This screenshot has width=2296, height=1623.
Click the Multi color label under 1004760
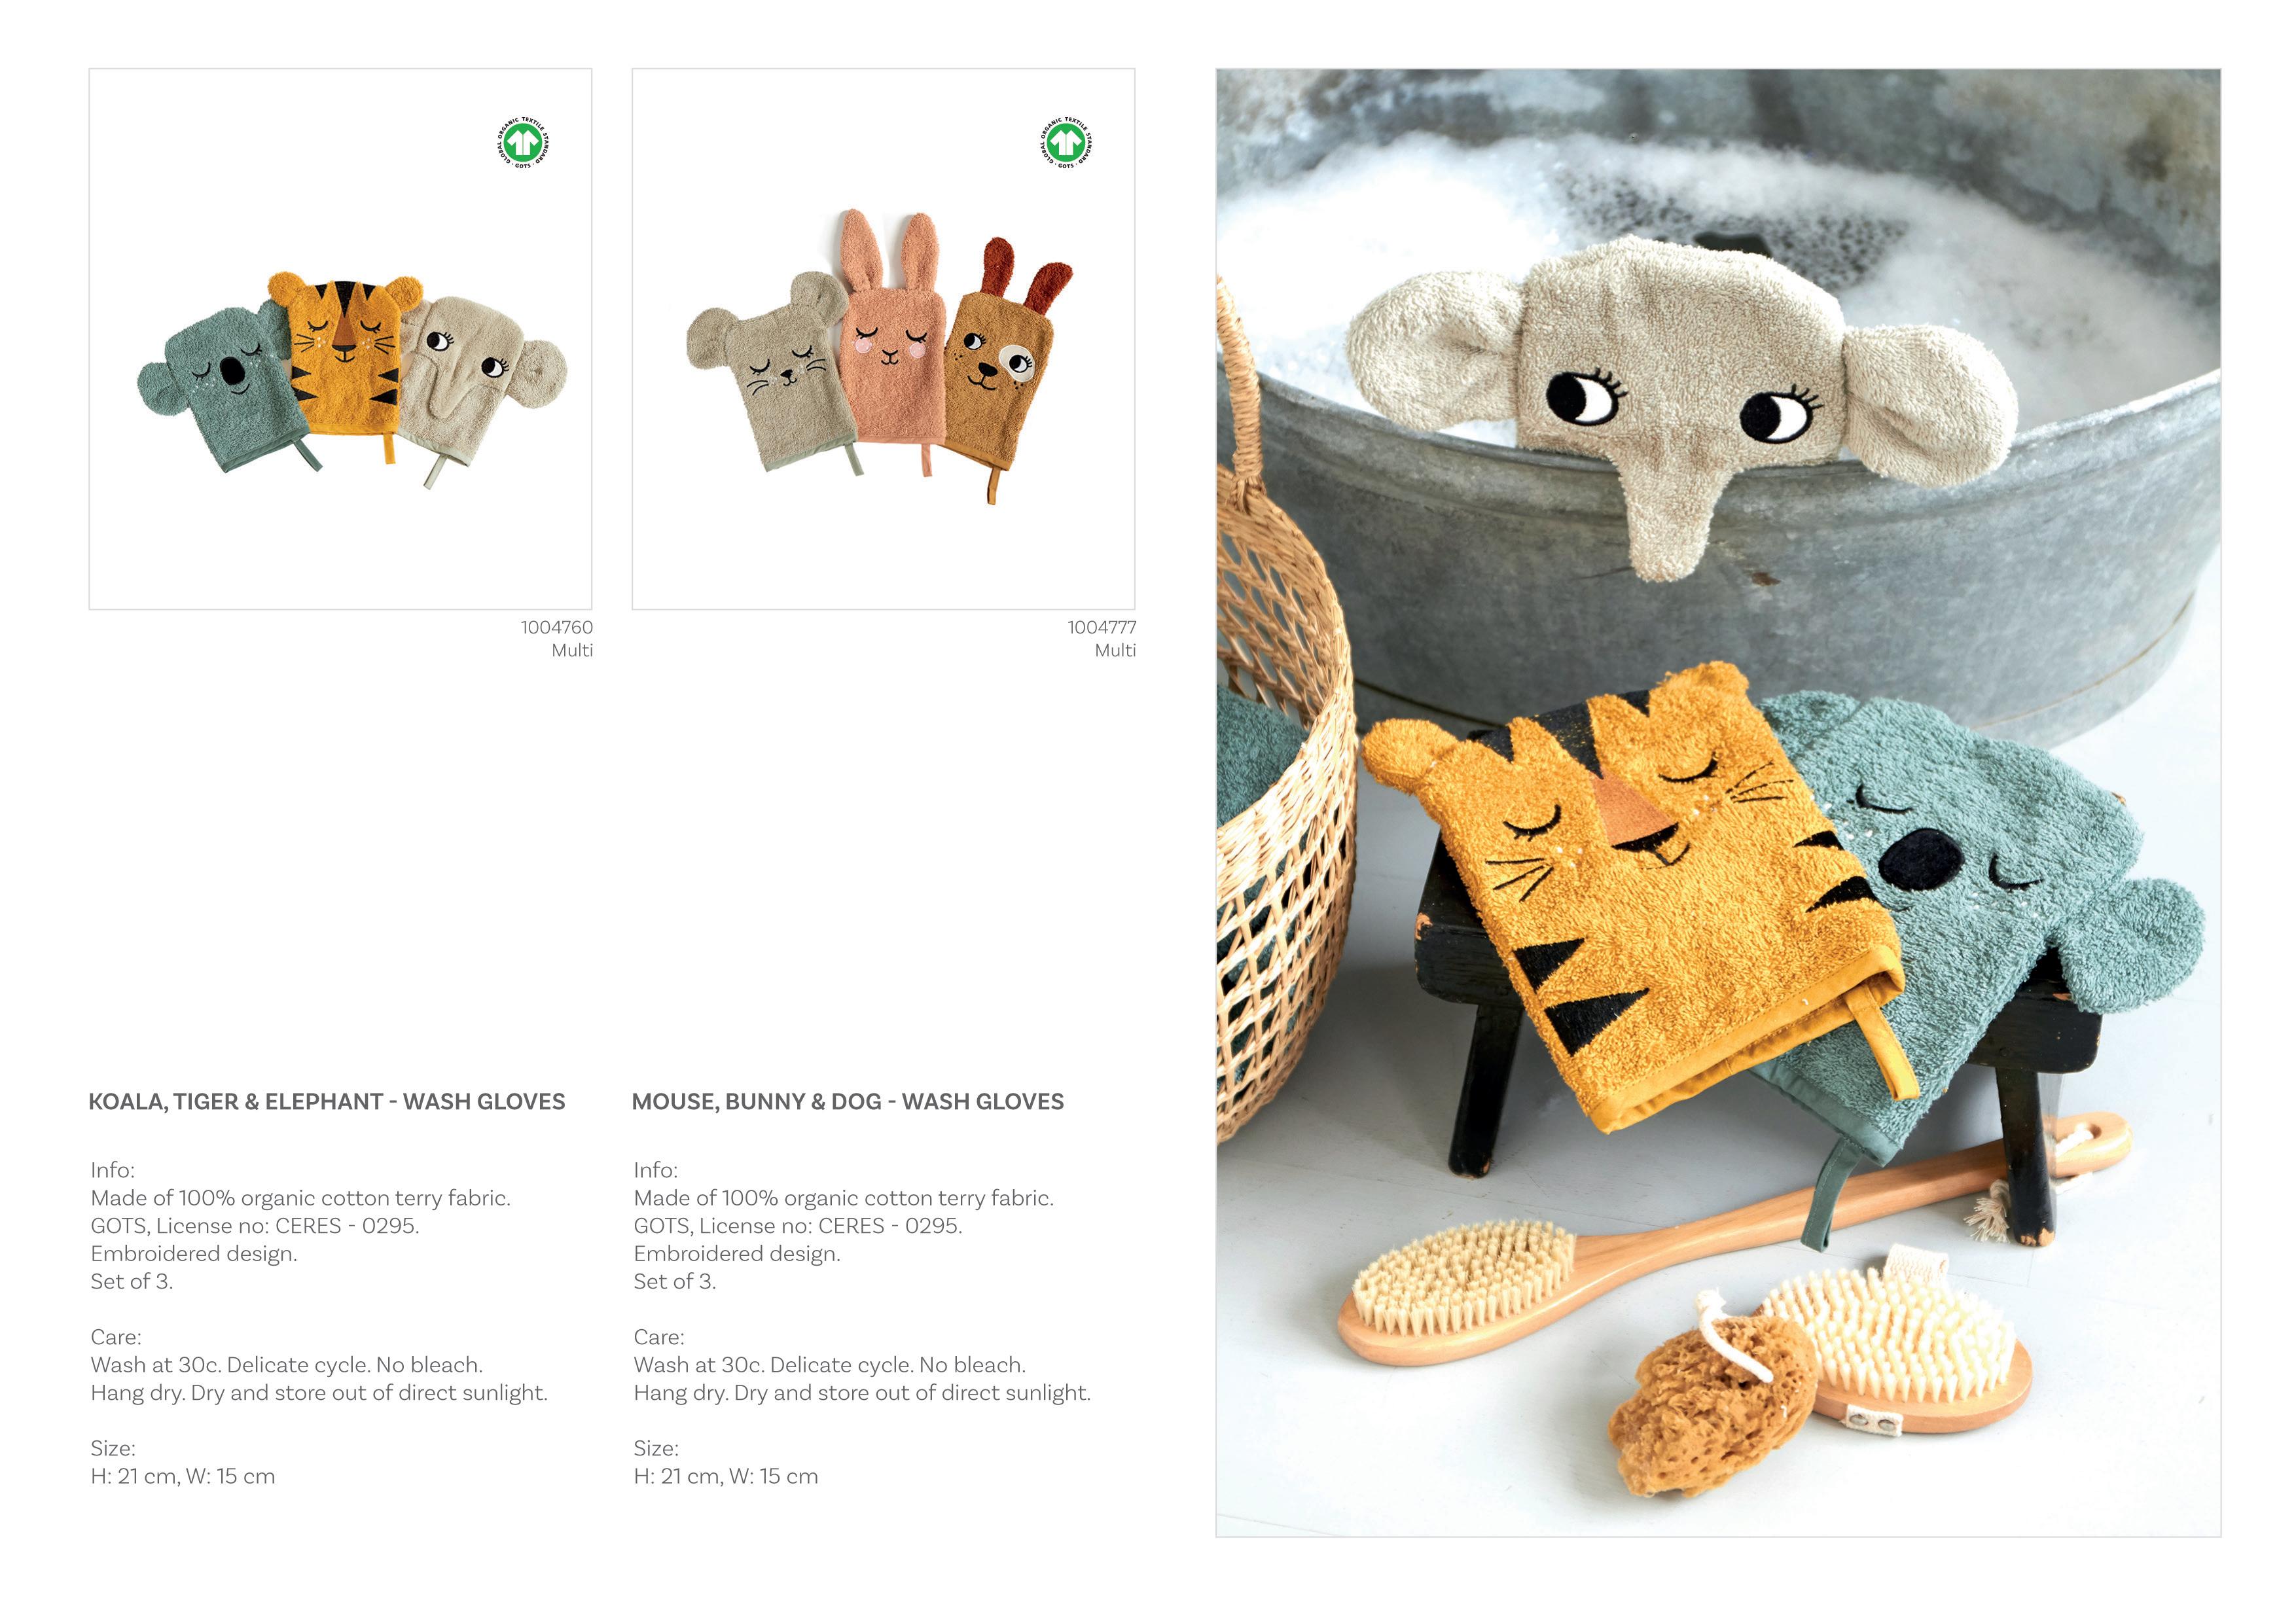click(572, 651)
